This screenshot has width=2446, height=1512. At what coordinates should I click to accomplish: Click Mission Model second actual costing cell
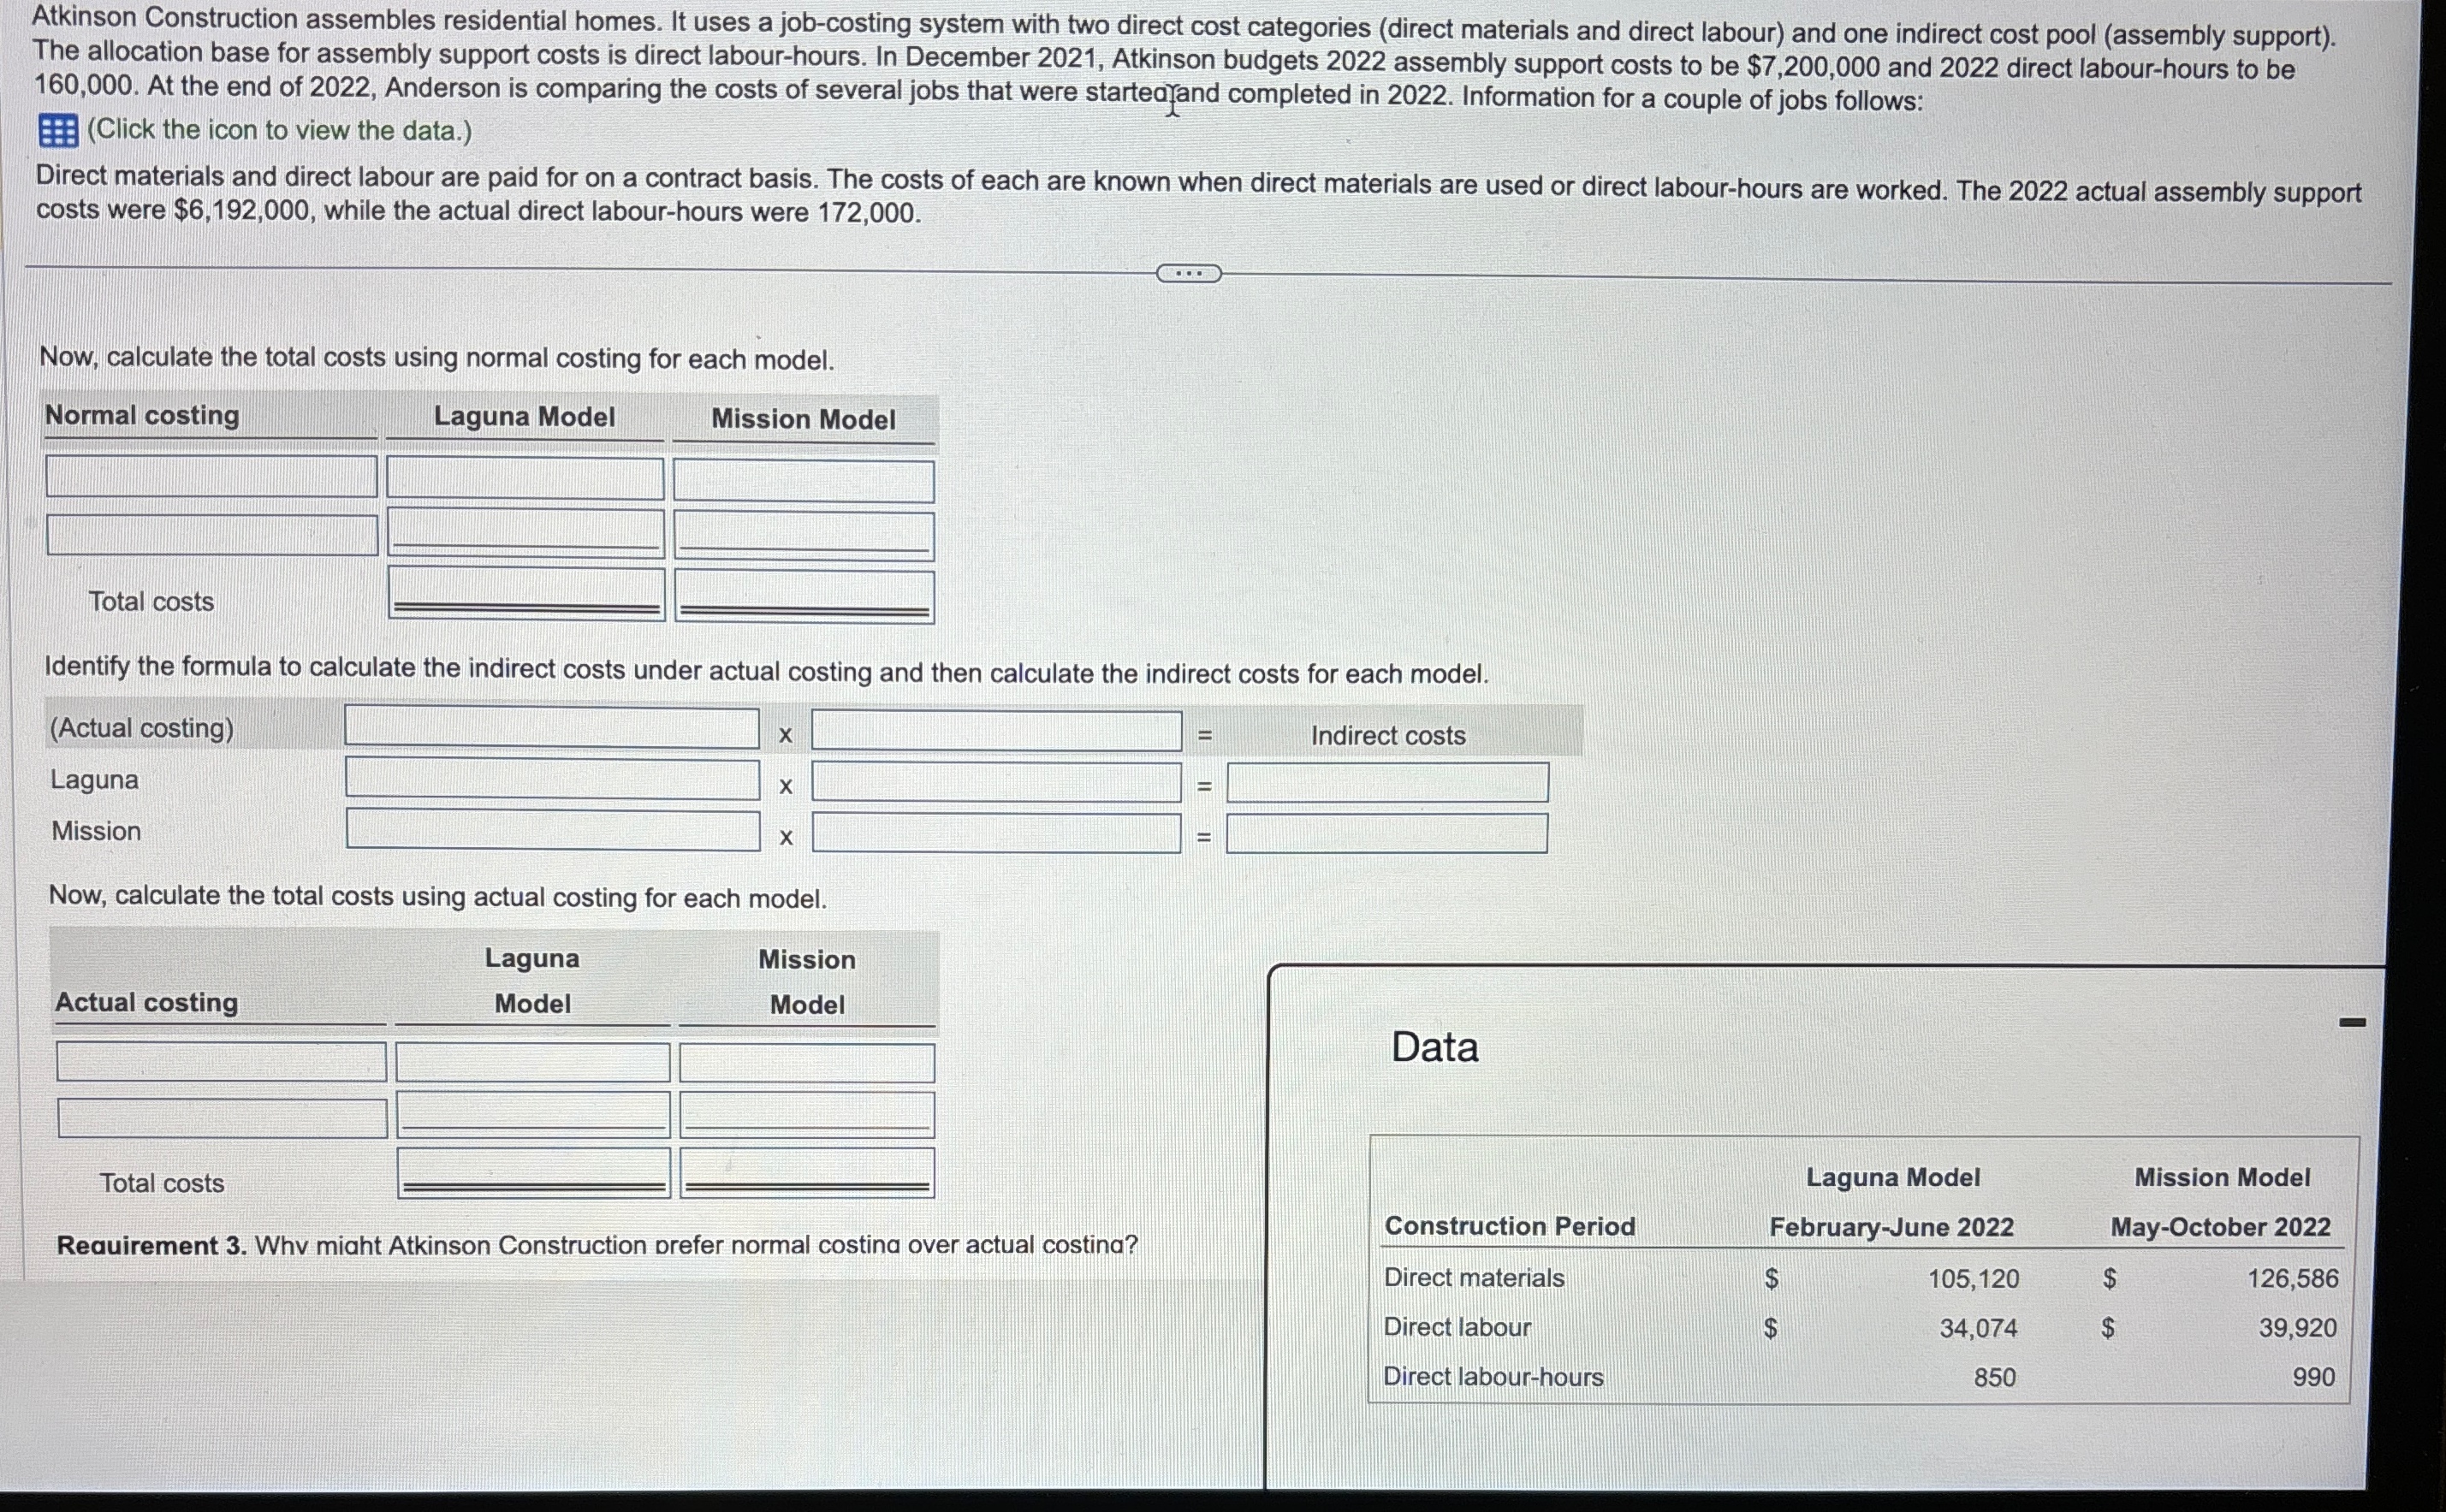(x=807, y=1114)
